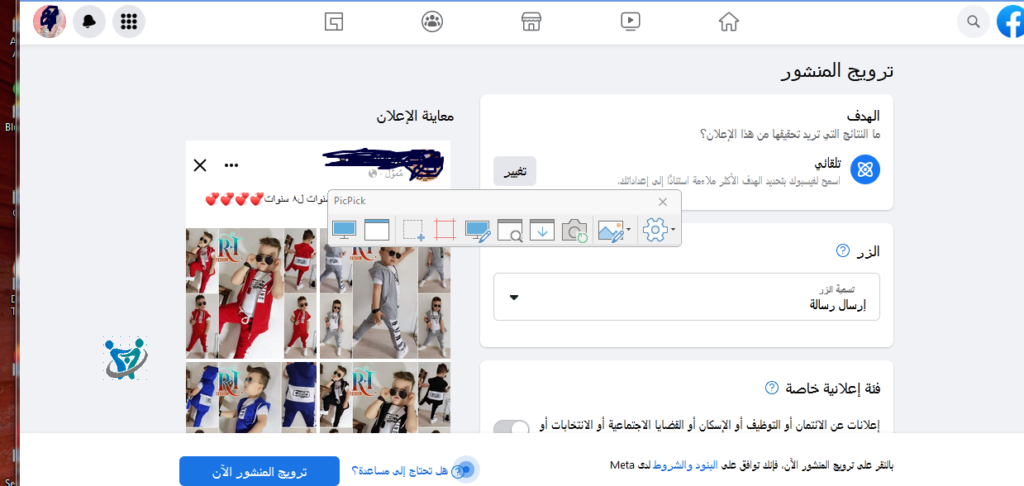Expand the button label dropdown إرسال رسالة
The height and width of the screenshot is (486, 1024).
tap(515, 297)
